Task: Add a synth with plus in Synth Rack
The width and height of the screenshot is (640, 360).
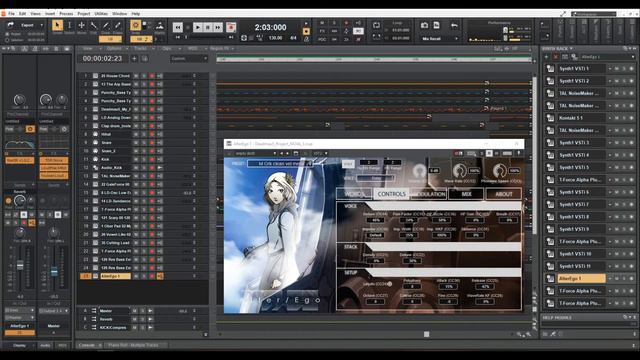Action: pos(547,57)
